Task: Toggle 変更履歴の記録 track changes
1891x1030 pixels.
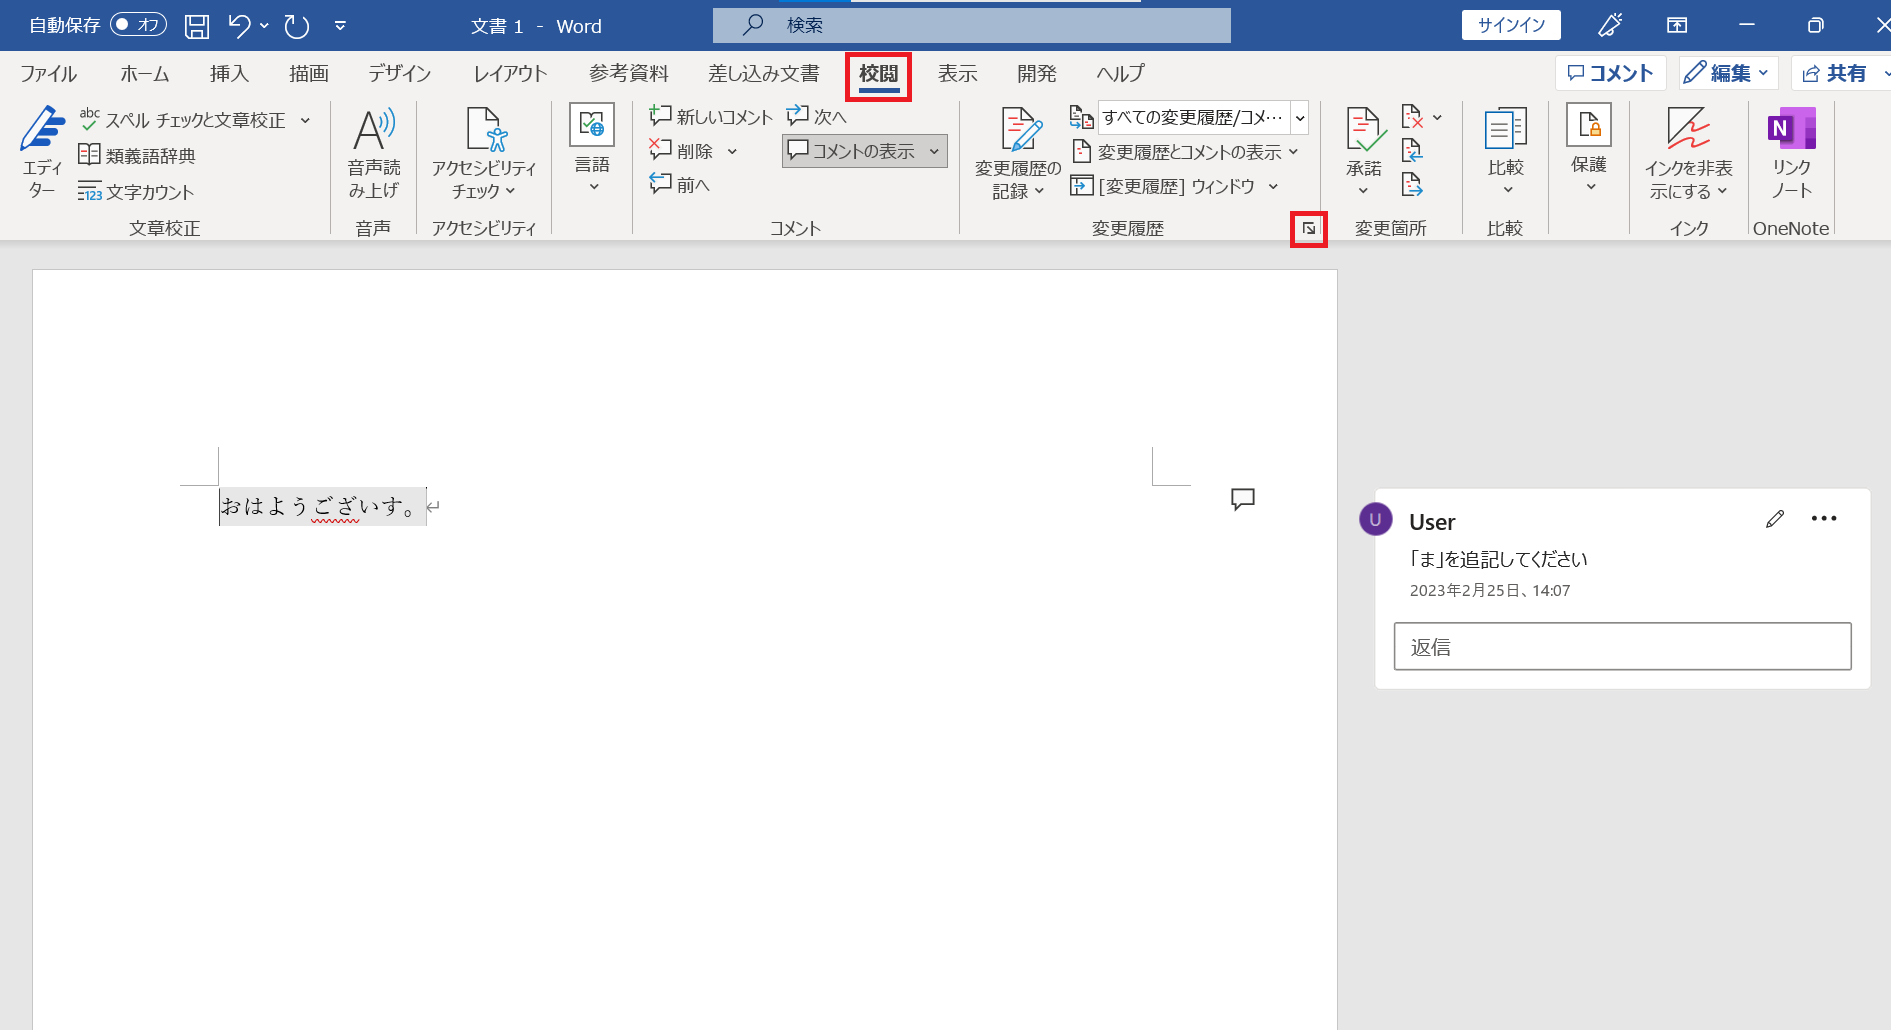Action: (x=1017, y=153)
